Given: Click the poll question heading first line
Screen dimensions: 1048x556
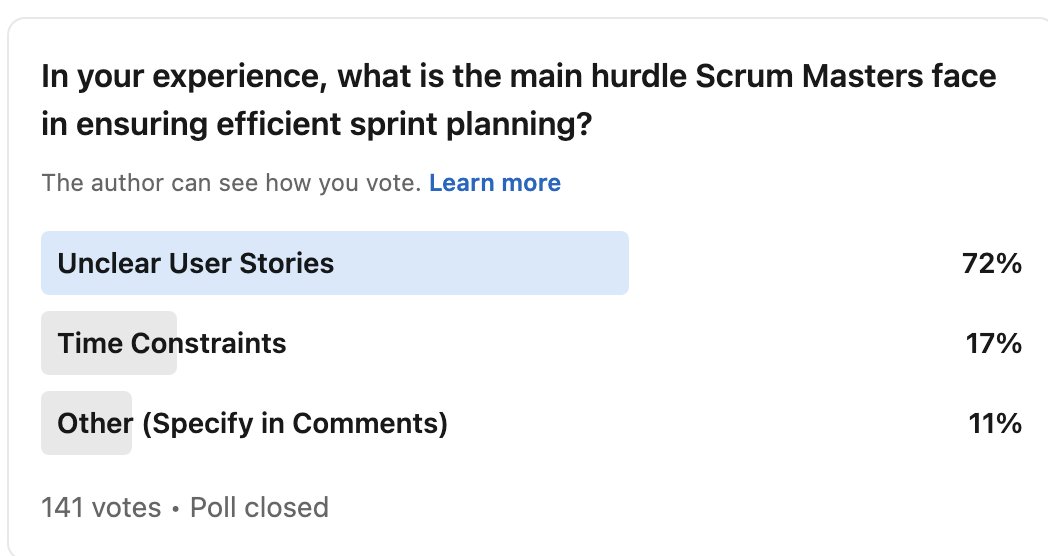Looking at the screenshot, I should 519,76.
